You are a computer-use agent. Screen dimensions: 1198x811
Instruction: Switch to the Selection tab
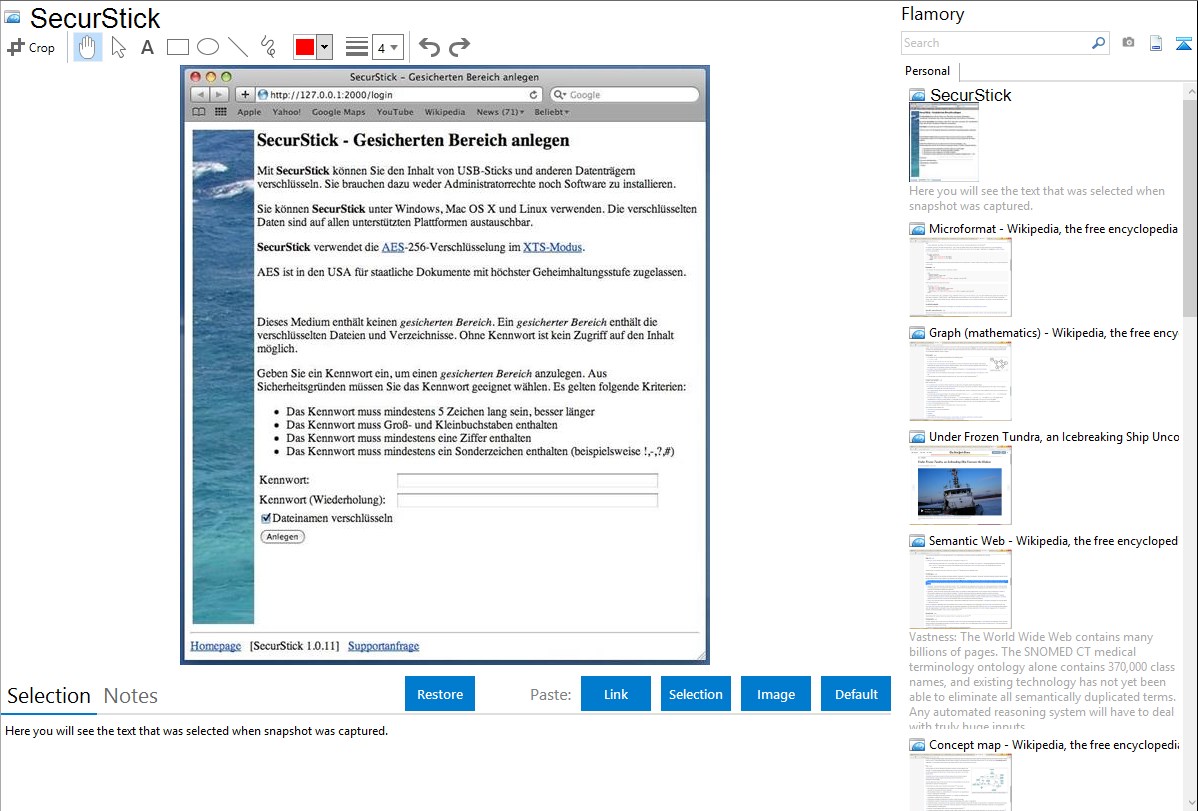pos(49,696)
